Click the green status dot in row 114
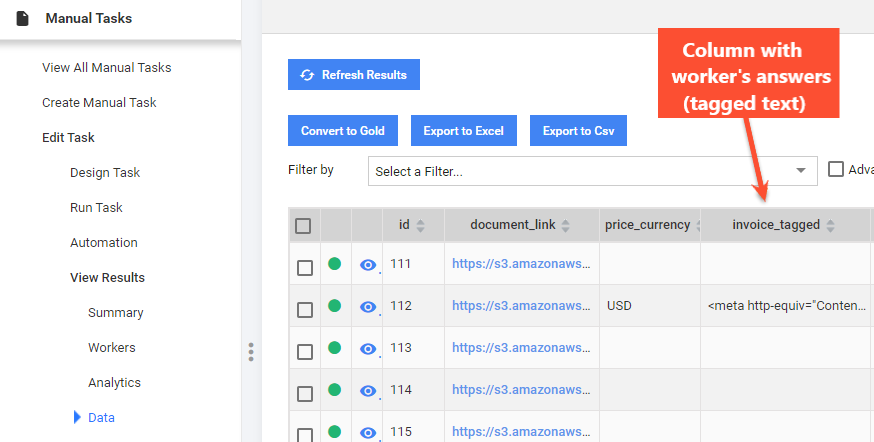This screenshot has height=442, width=874. click(334, 390)
